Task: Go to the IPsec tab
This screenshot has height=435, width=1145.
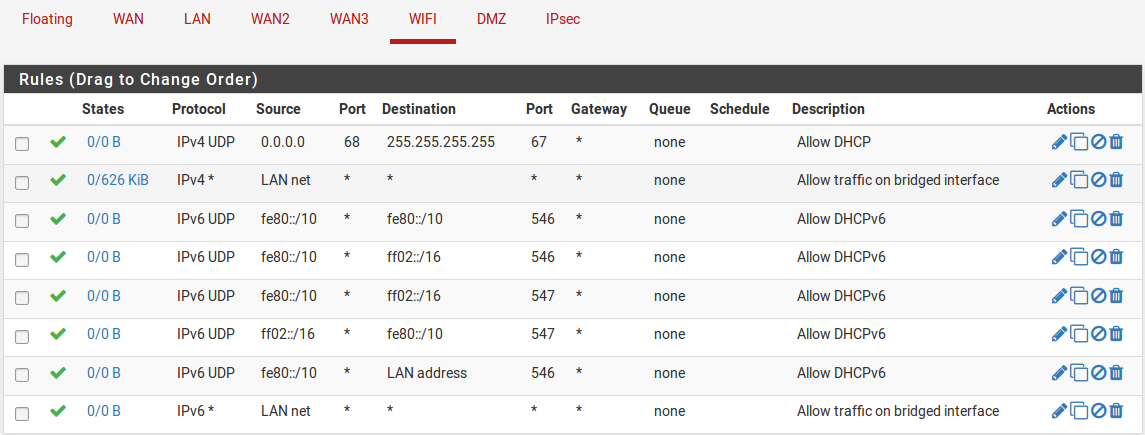Action: [563, 19]
